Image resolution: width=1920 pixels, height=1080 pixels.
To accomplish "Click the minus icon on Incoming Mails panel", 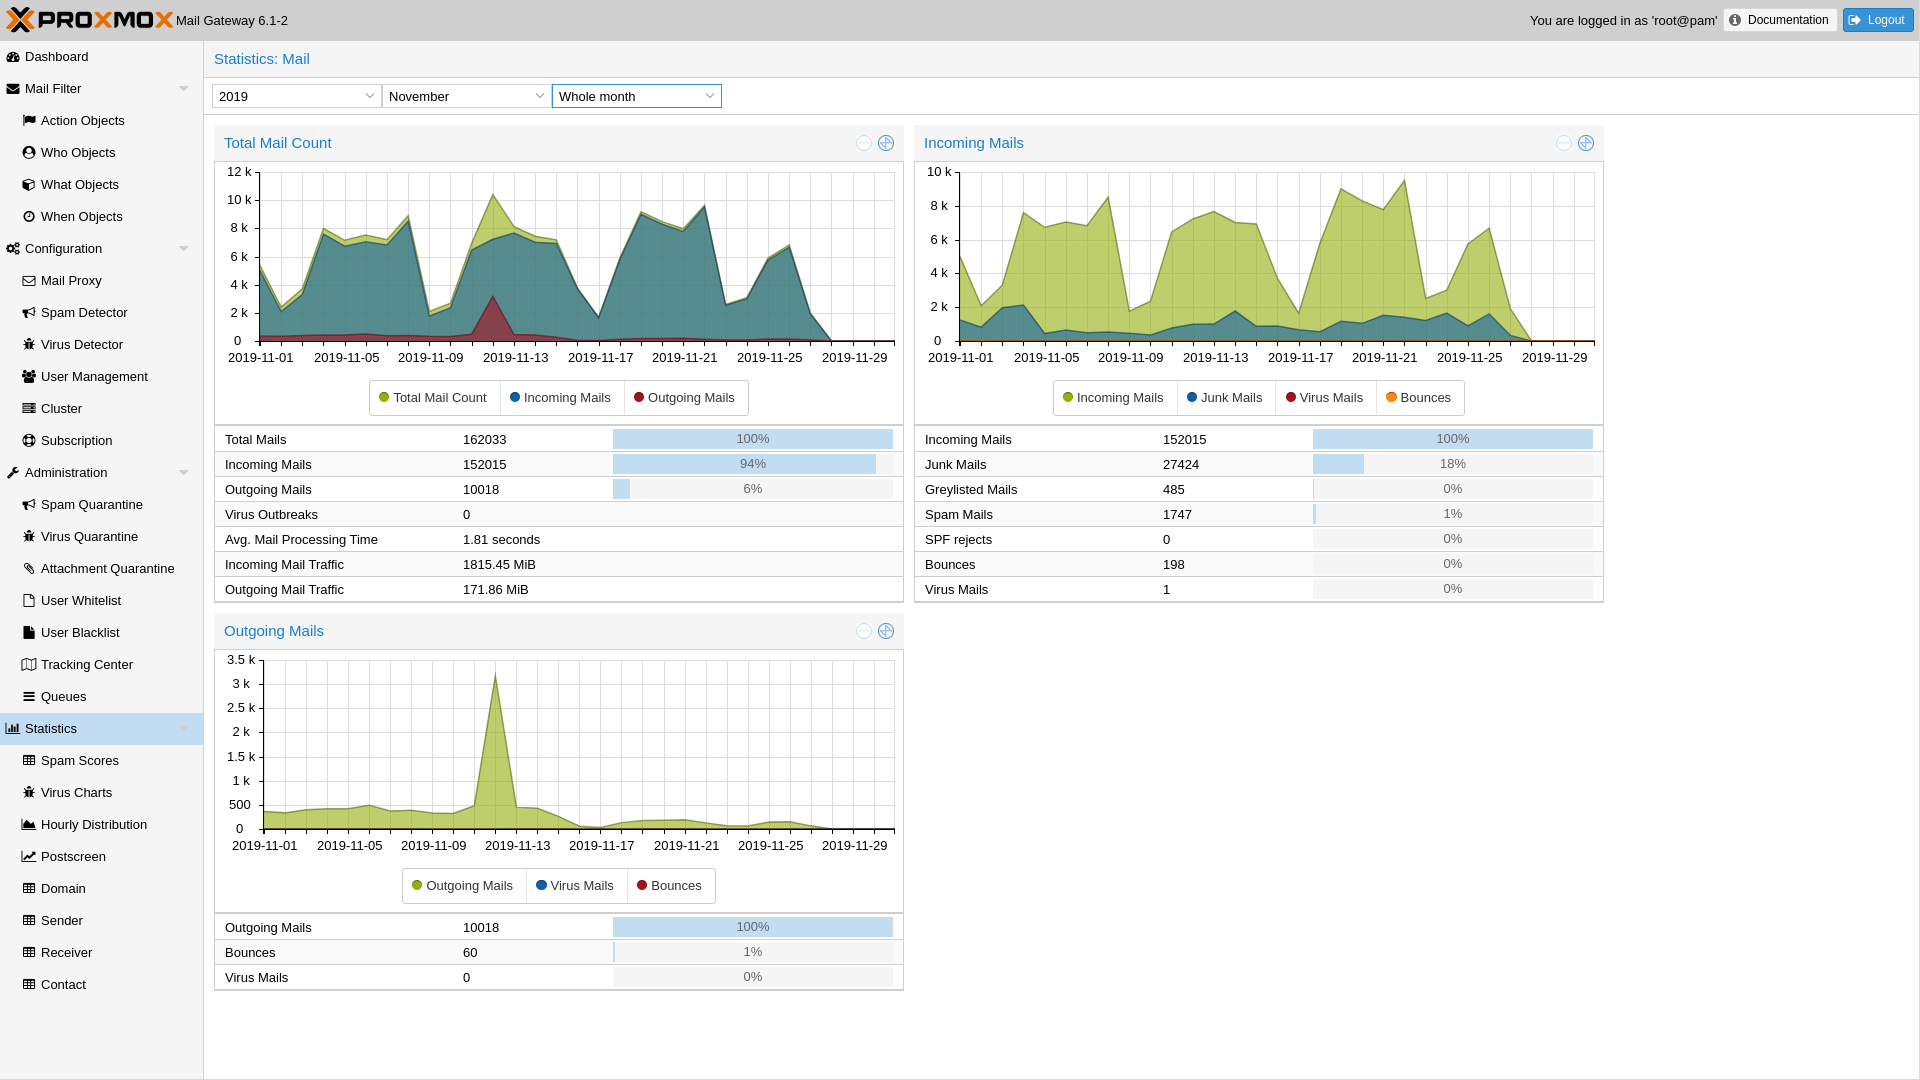I will [x=1562, y=143].
